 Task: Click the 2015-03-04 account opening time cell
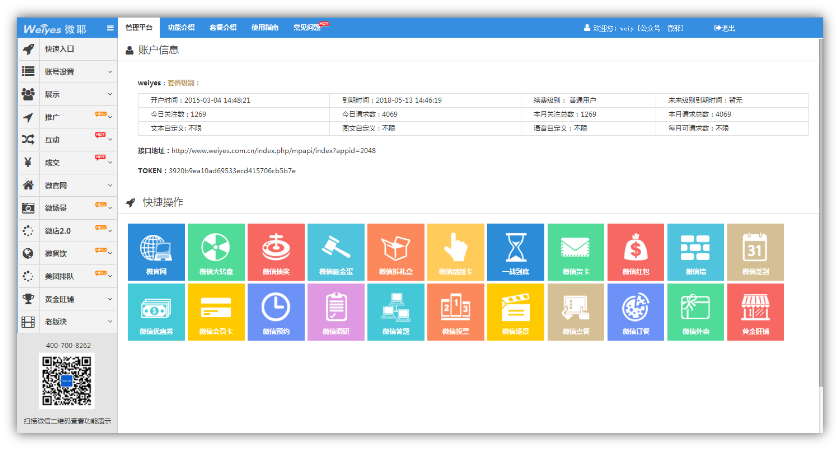pyautogui.click(x=234, y=100)
